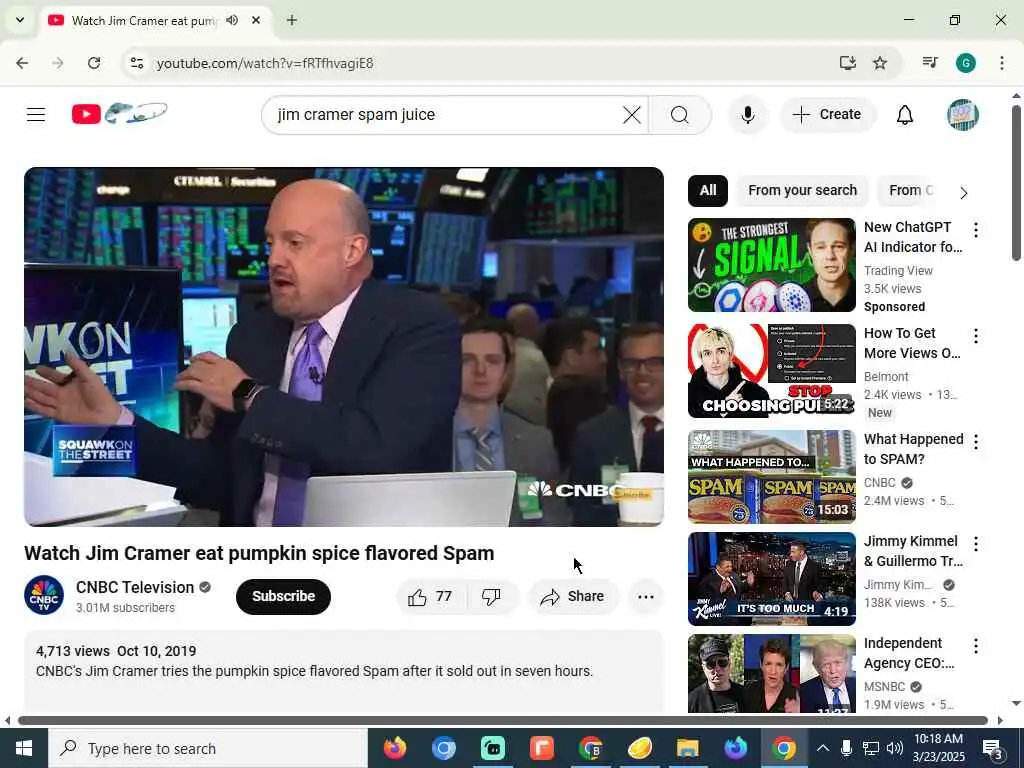Expand the tab search dropdown arrow
Viewport: 1024px width, 768px height.
point(20,20)
